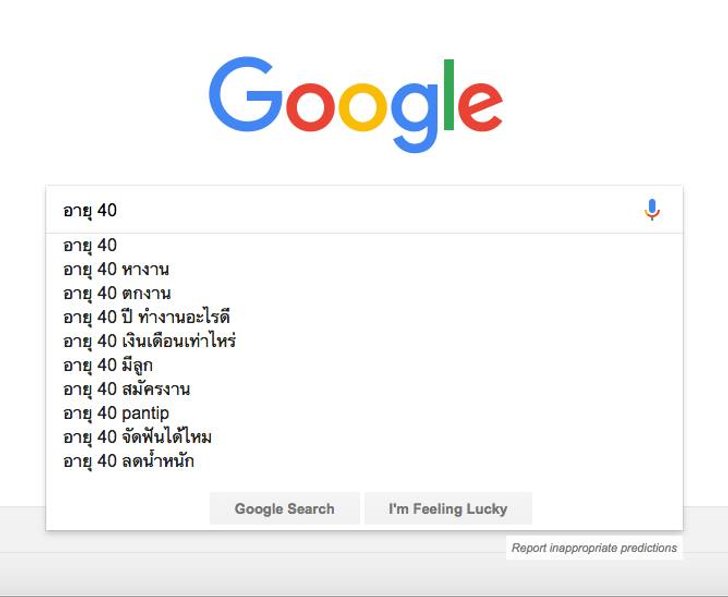728x597 pixels.
Task: Select suggestion อายุ 40 จัดฟันได้ไหม
Action: point(364,437)
